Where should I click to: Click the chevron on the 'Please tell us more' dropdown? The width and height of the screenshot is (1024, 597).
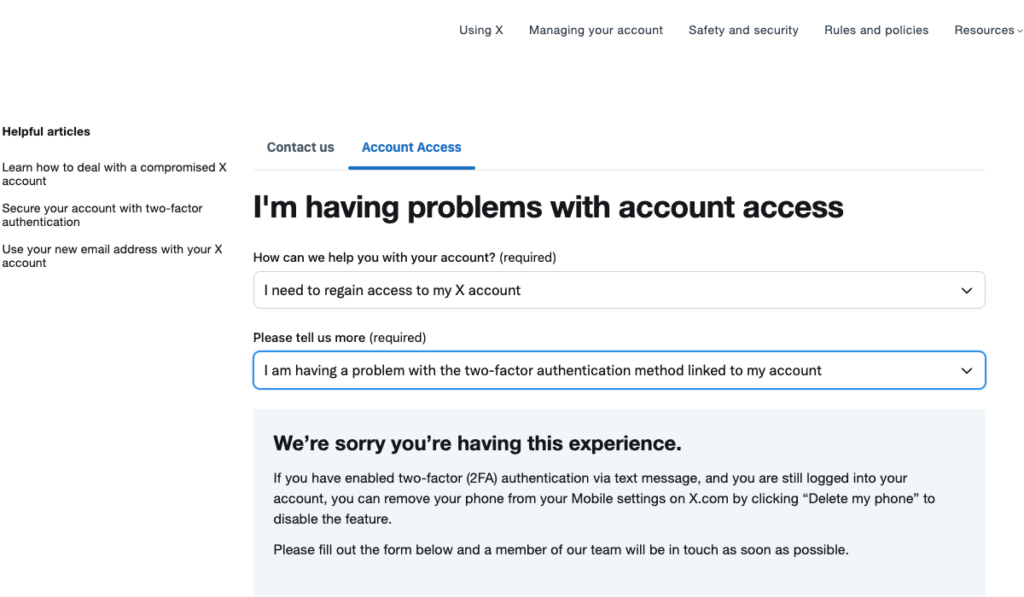click(967, 370)
